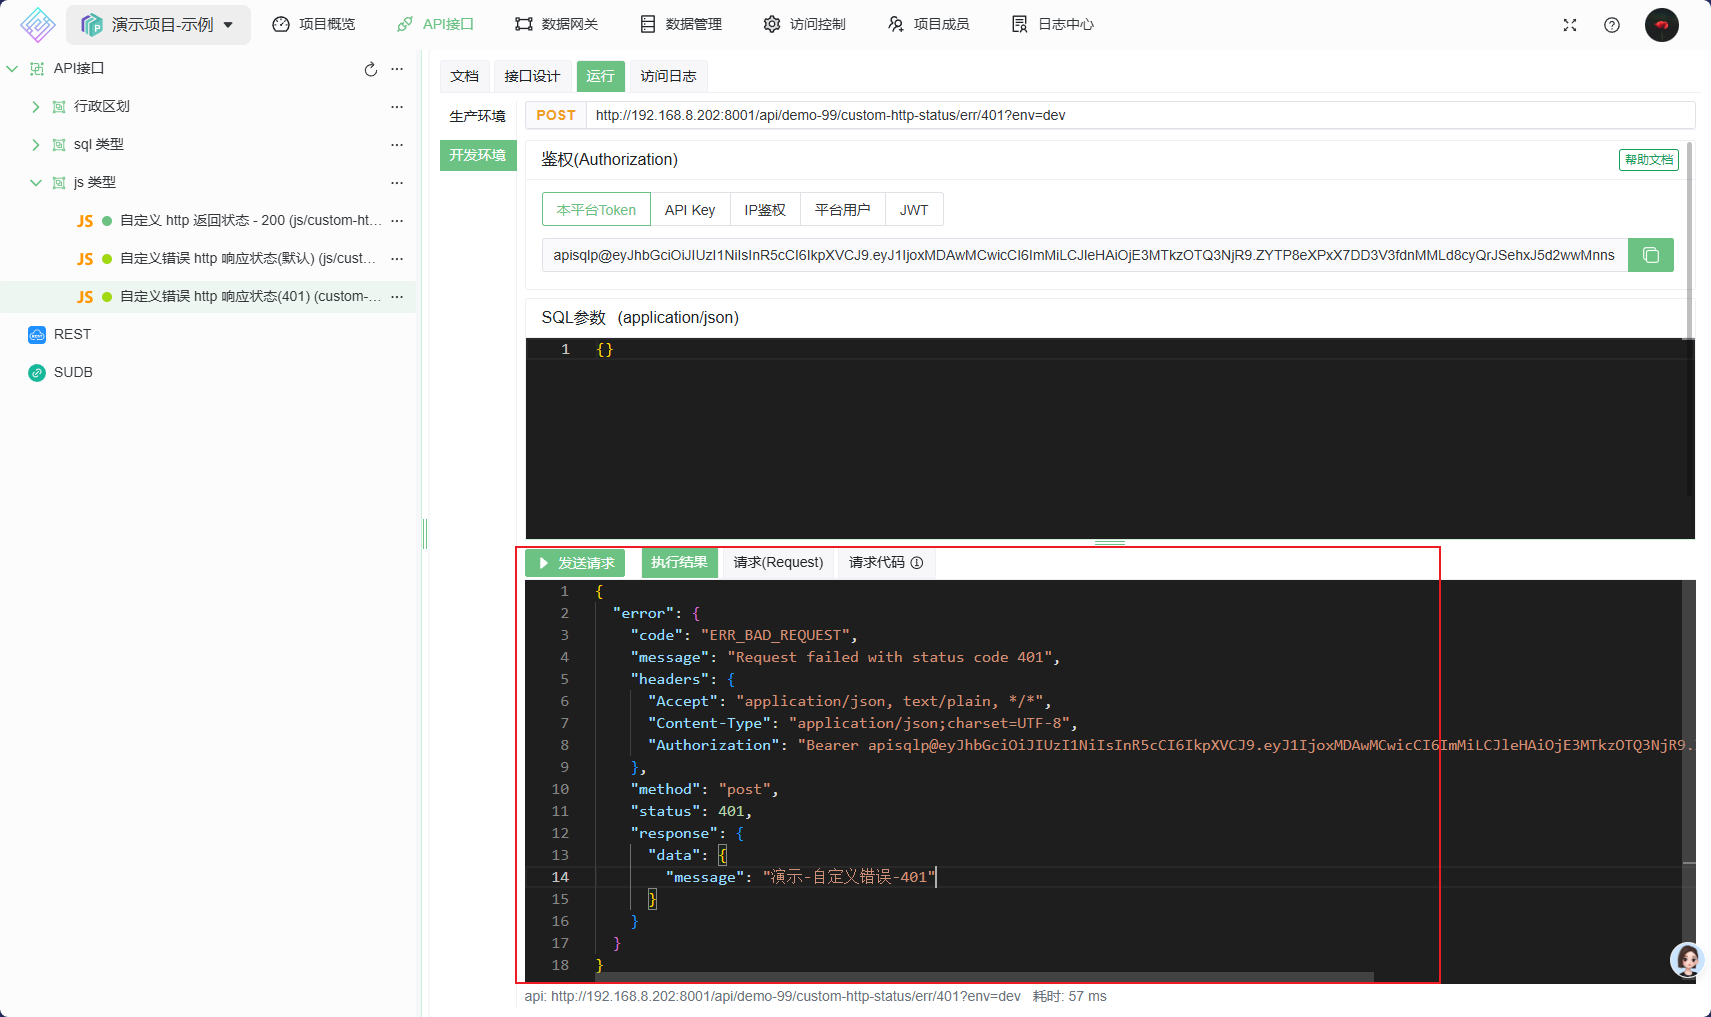Open the user avatar menu
The image size is (1711, 1017).
[x=1662, y=25]
